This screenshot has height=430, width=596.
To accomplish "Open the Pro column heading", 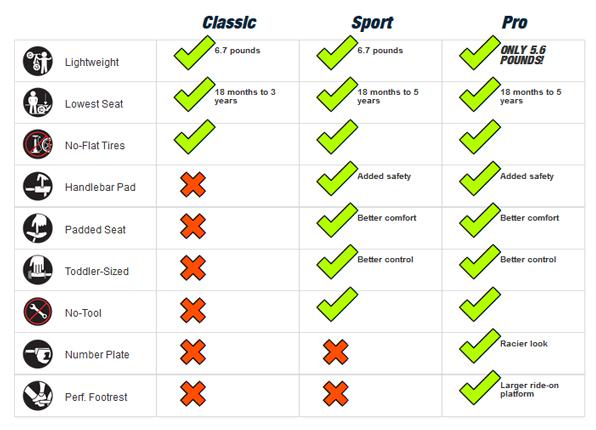I will click(515, 22).
